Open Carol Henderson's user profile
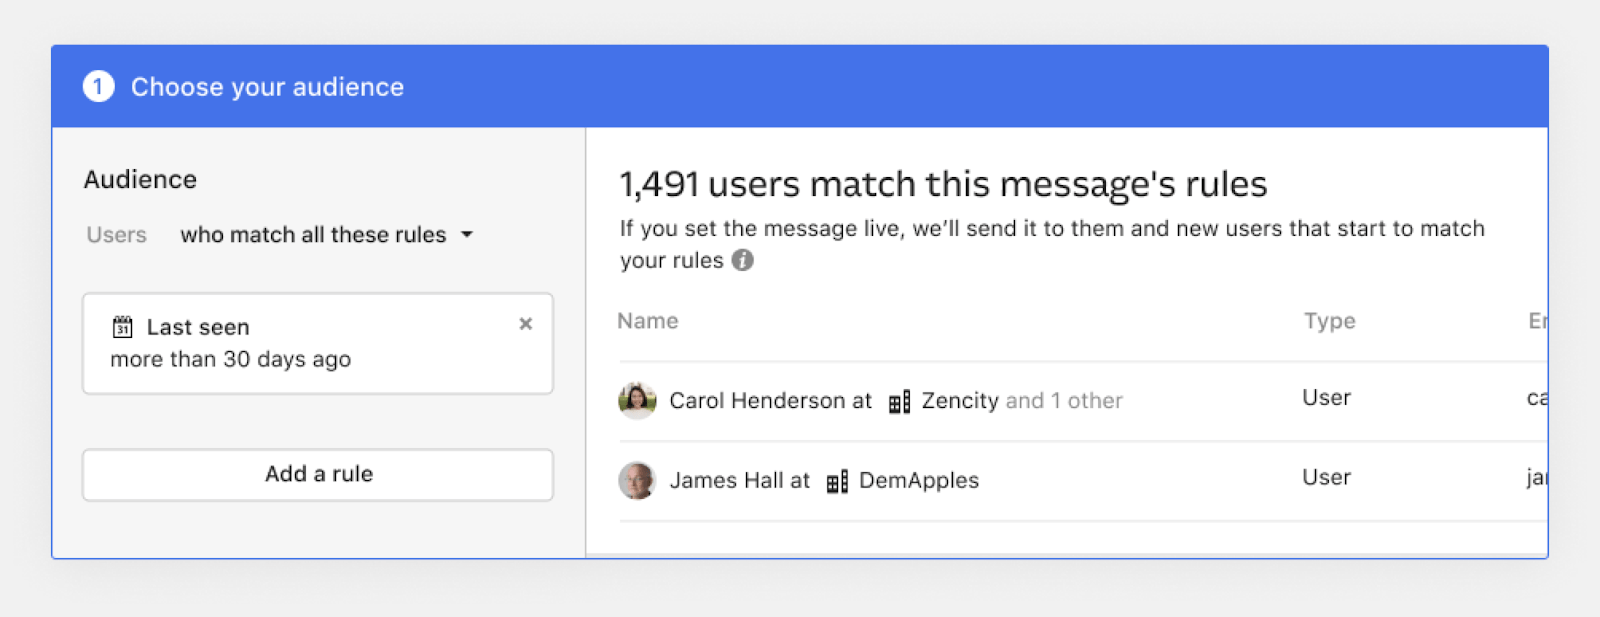This screenshot has height=617, width=1600. coord(757,401)
